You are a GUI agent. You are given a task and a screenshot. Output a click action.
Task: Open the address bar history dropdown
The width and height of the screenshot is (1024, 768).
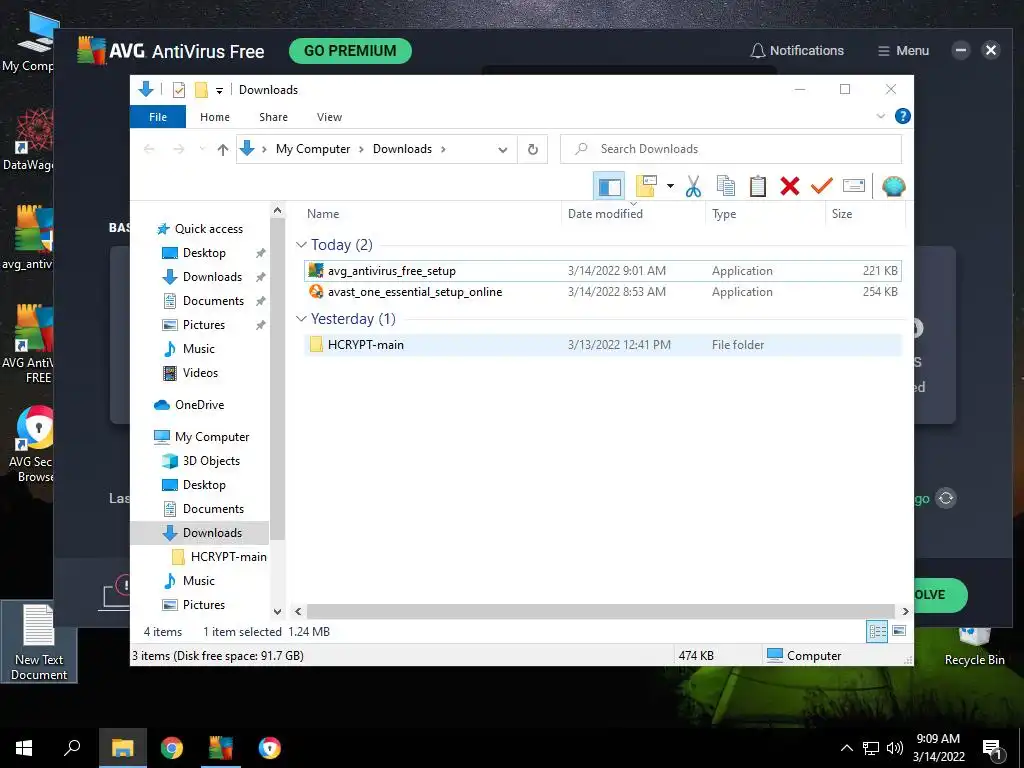[x=502, y=150]
